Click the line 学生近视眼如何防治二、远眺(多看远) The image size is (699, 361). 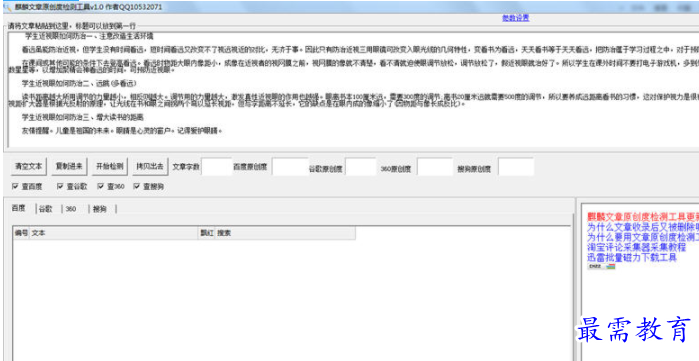point(79,83)
